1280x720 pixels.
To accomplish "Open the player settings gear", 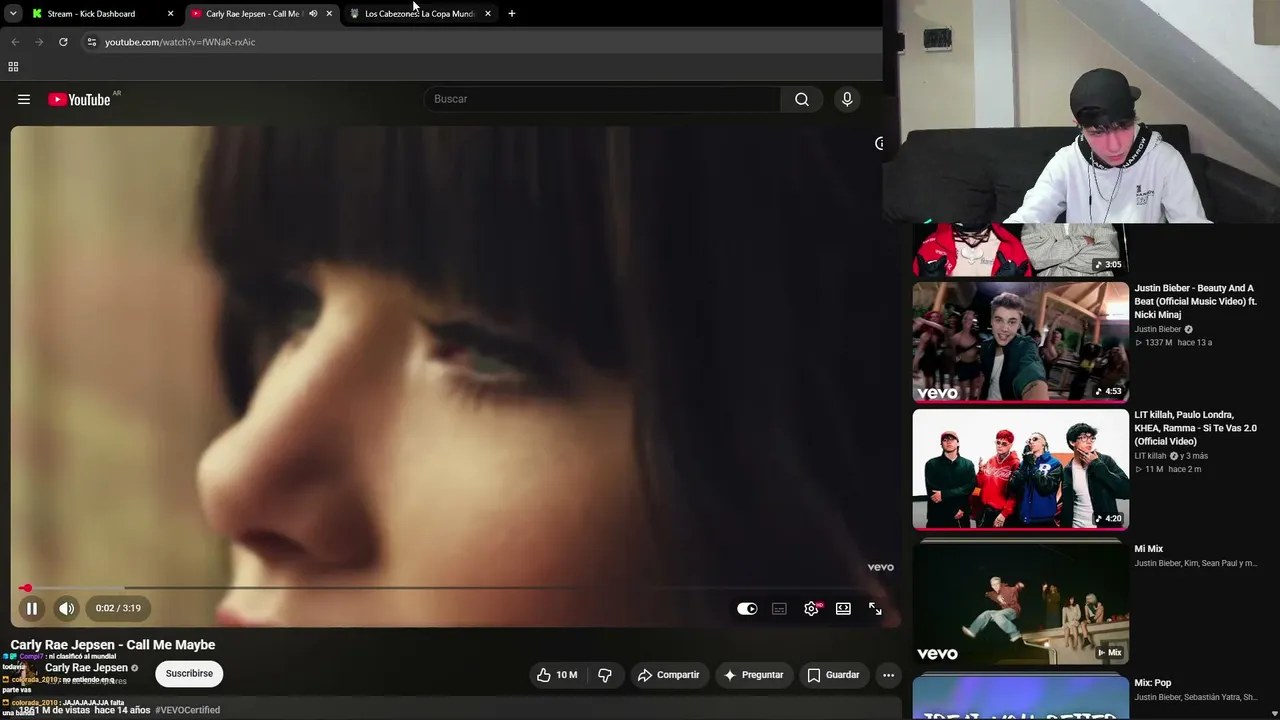I will [811, 608].
